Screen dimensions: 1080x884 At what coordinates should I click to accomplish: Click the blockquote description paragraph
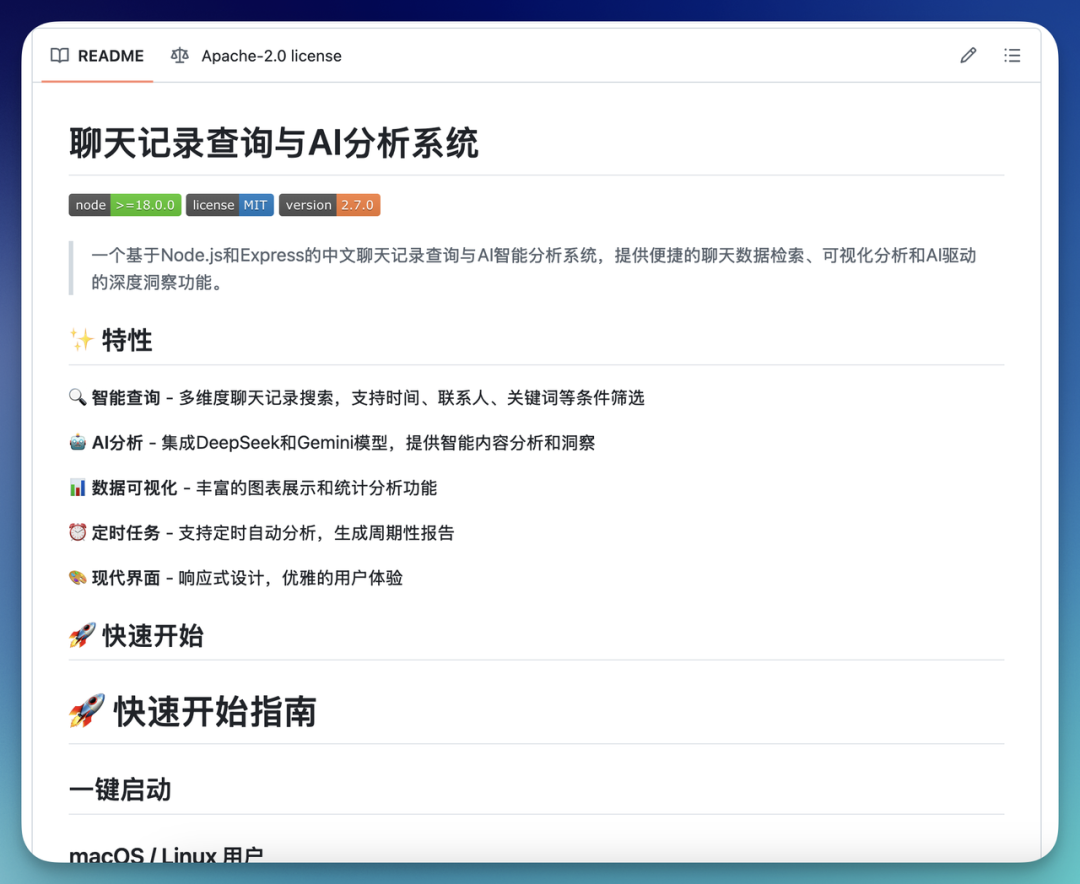click(533, 268)
